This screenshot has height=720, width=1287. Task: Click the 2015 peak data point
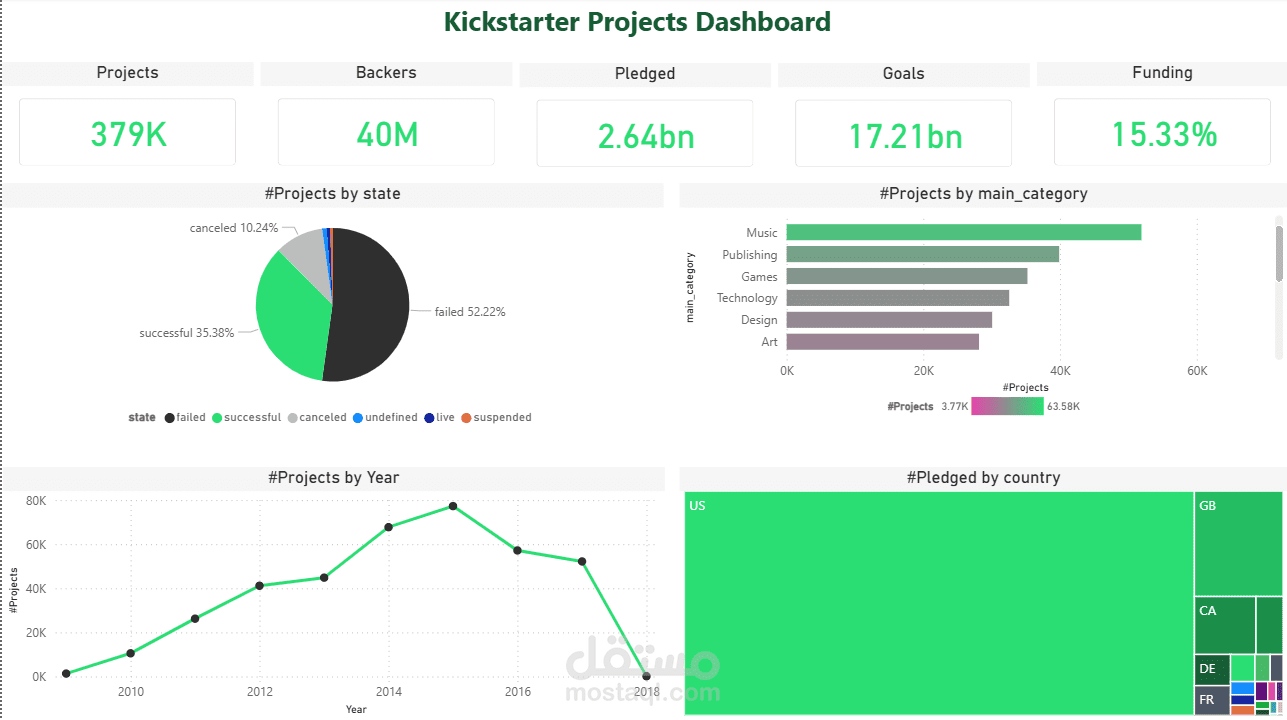(453, 505)
